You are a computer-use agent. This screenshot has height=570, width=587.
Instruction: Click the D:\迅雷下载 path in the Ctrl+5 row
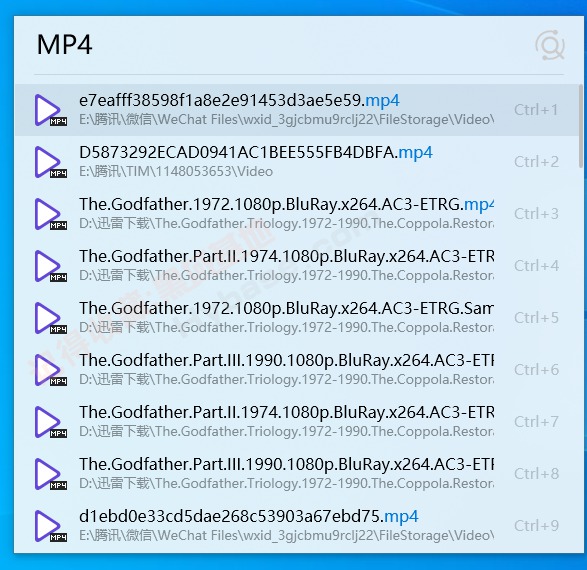coord(286,328)
